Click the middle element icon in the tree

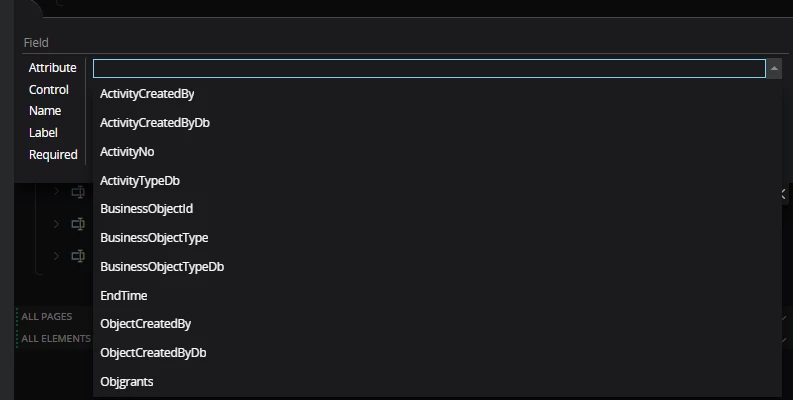tap(78, 224)
